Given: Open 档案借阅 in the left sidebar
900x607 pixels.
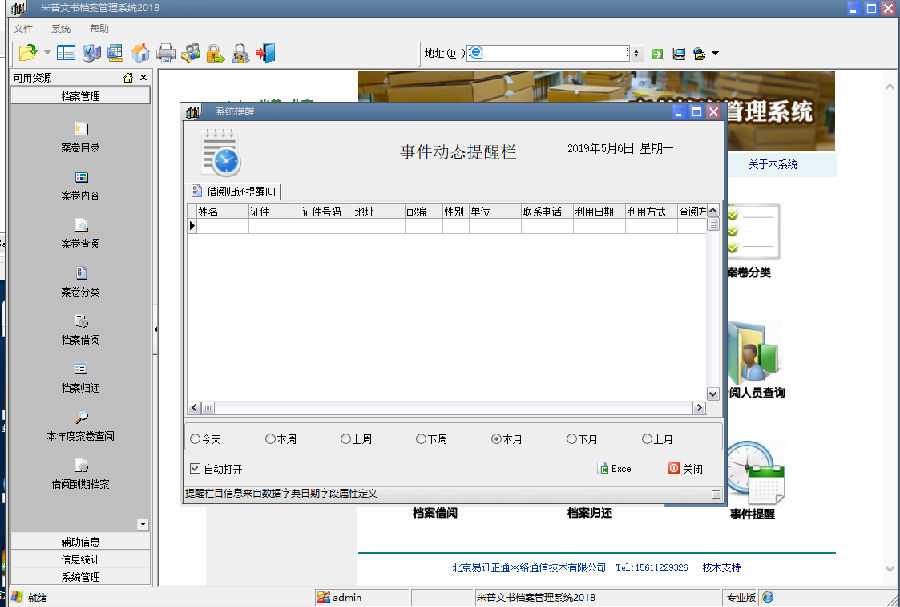Looking at the screenshot, I should [x=81, y=330].
